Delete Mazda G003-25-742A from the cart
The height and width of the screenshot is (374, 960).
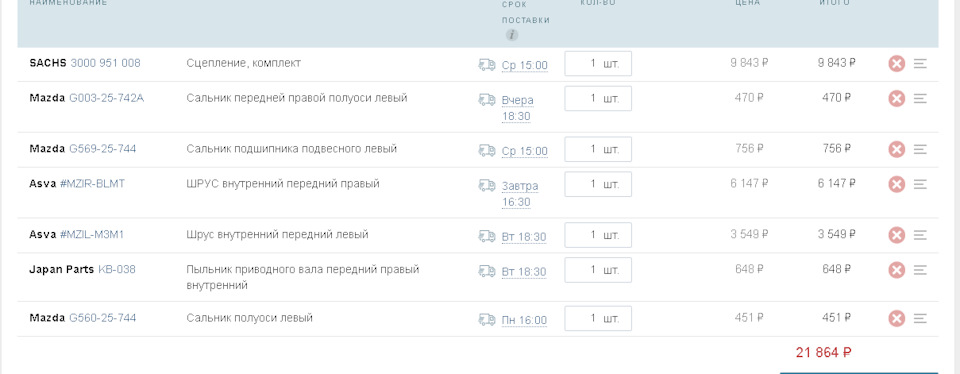point(896,99)
